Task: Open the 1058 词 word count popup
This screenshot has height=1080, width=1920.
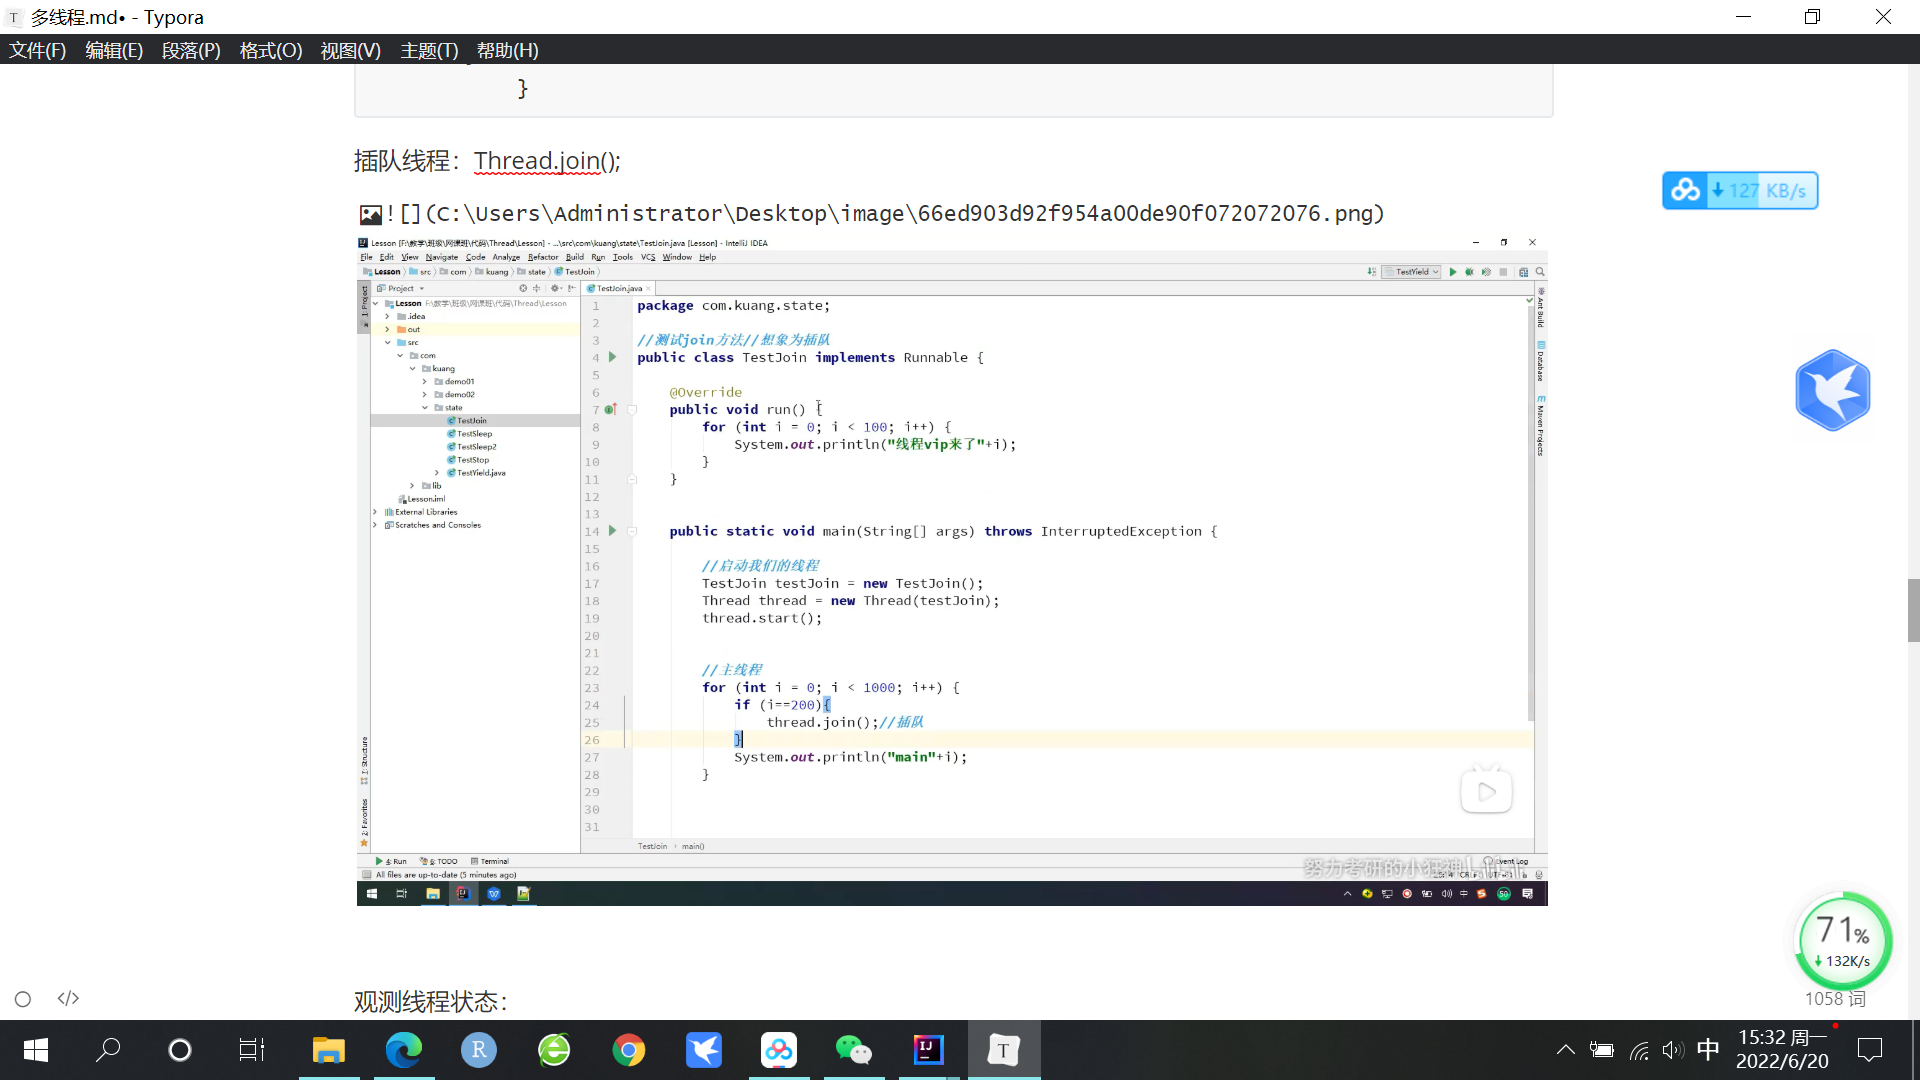Action: 1834,999
